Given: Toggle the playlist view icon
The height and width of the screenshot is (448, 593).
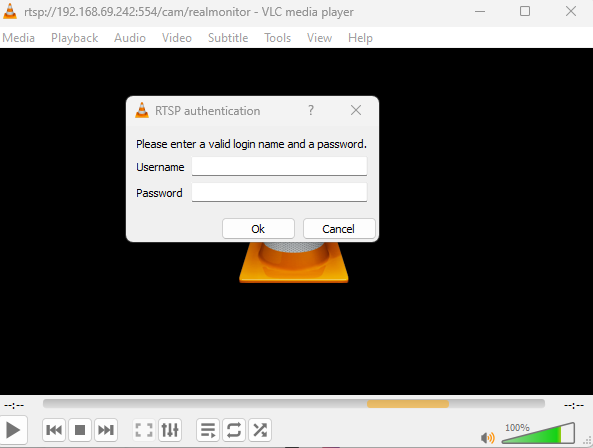Looking at the screenshot, I should click(x=208, y=430).
